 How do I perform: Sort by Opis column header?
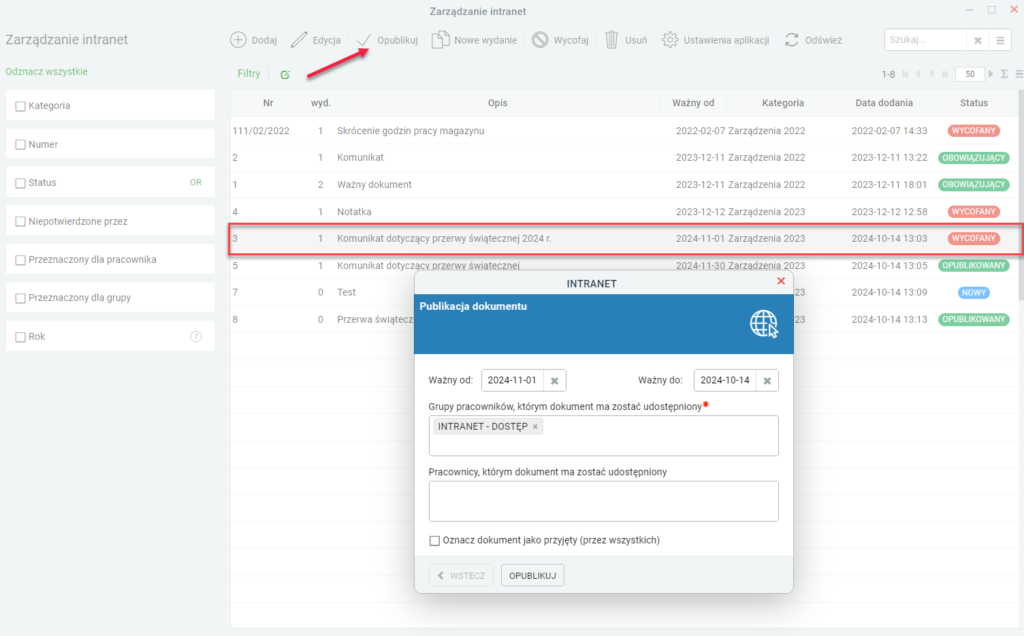(498, 103)
